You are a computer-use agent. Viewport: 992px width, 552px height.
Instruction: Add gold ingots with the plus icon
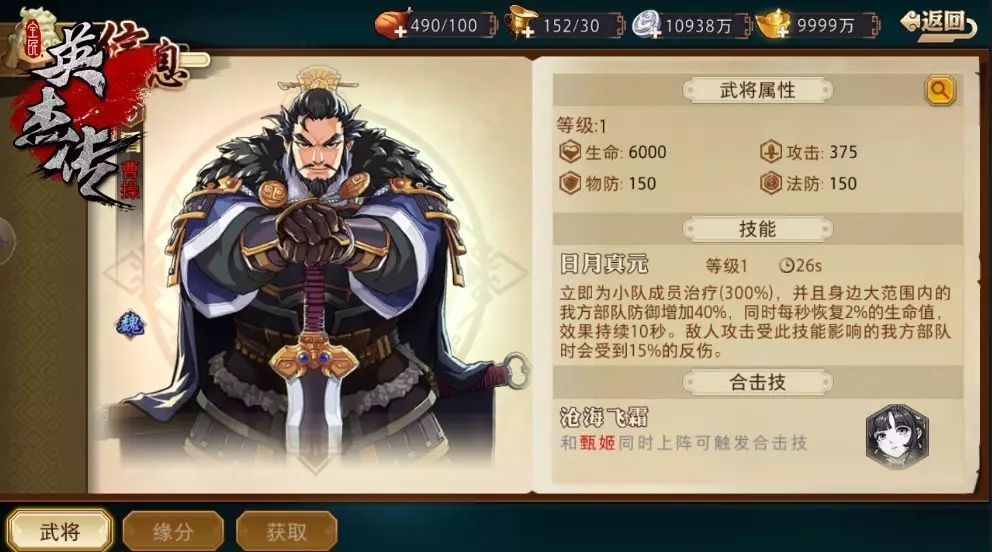(782, 32)
